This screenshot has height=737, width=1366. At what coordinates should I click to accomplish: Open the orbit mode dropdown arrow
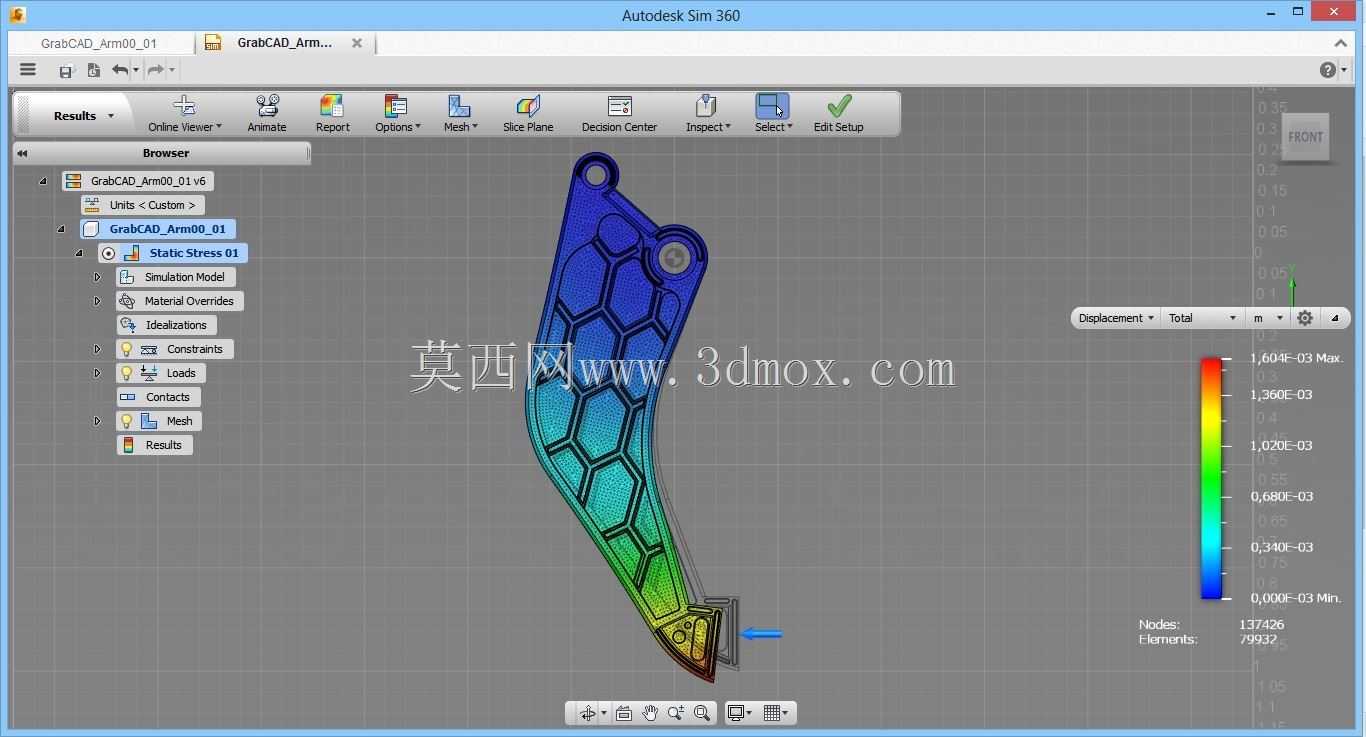[x=604, y=714]
